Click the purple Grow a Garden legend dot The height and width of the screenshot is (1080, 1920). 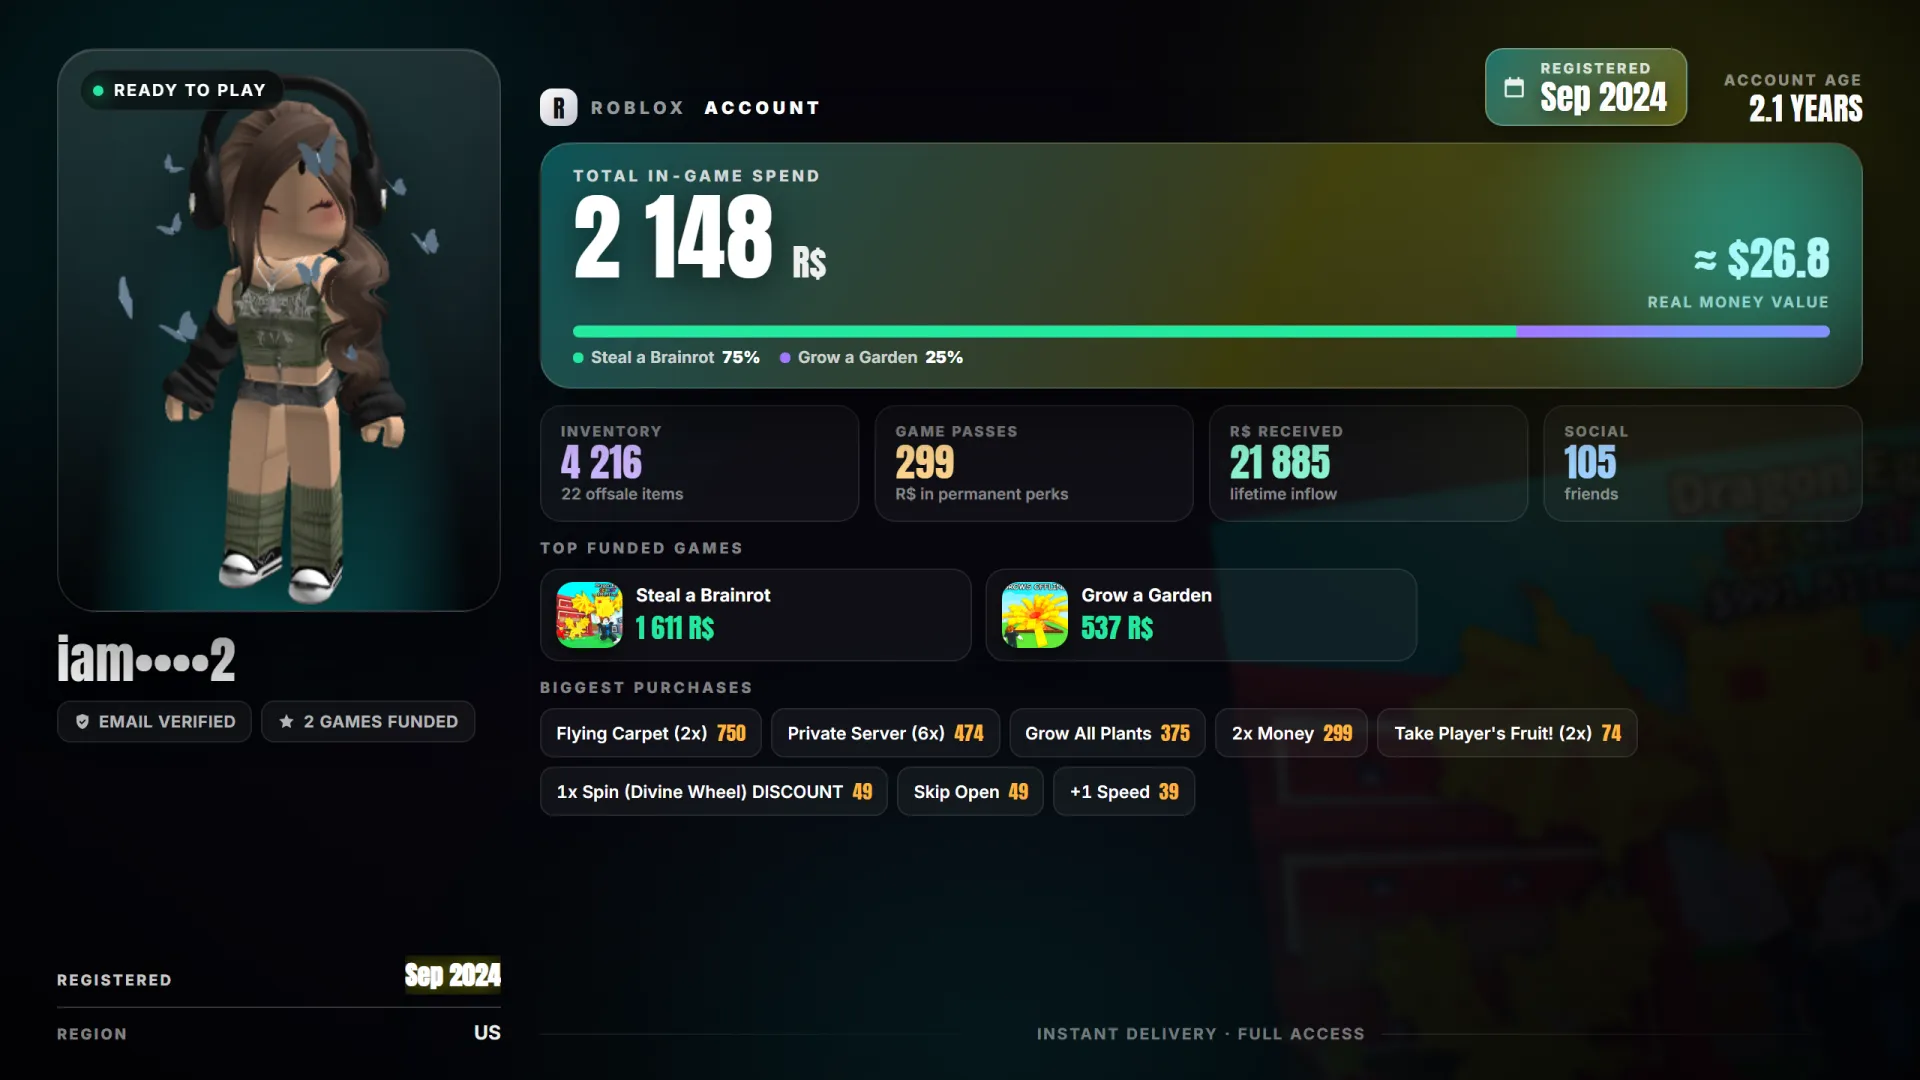[785, 358]
